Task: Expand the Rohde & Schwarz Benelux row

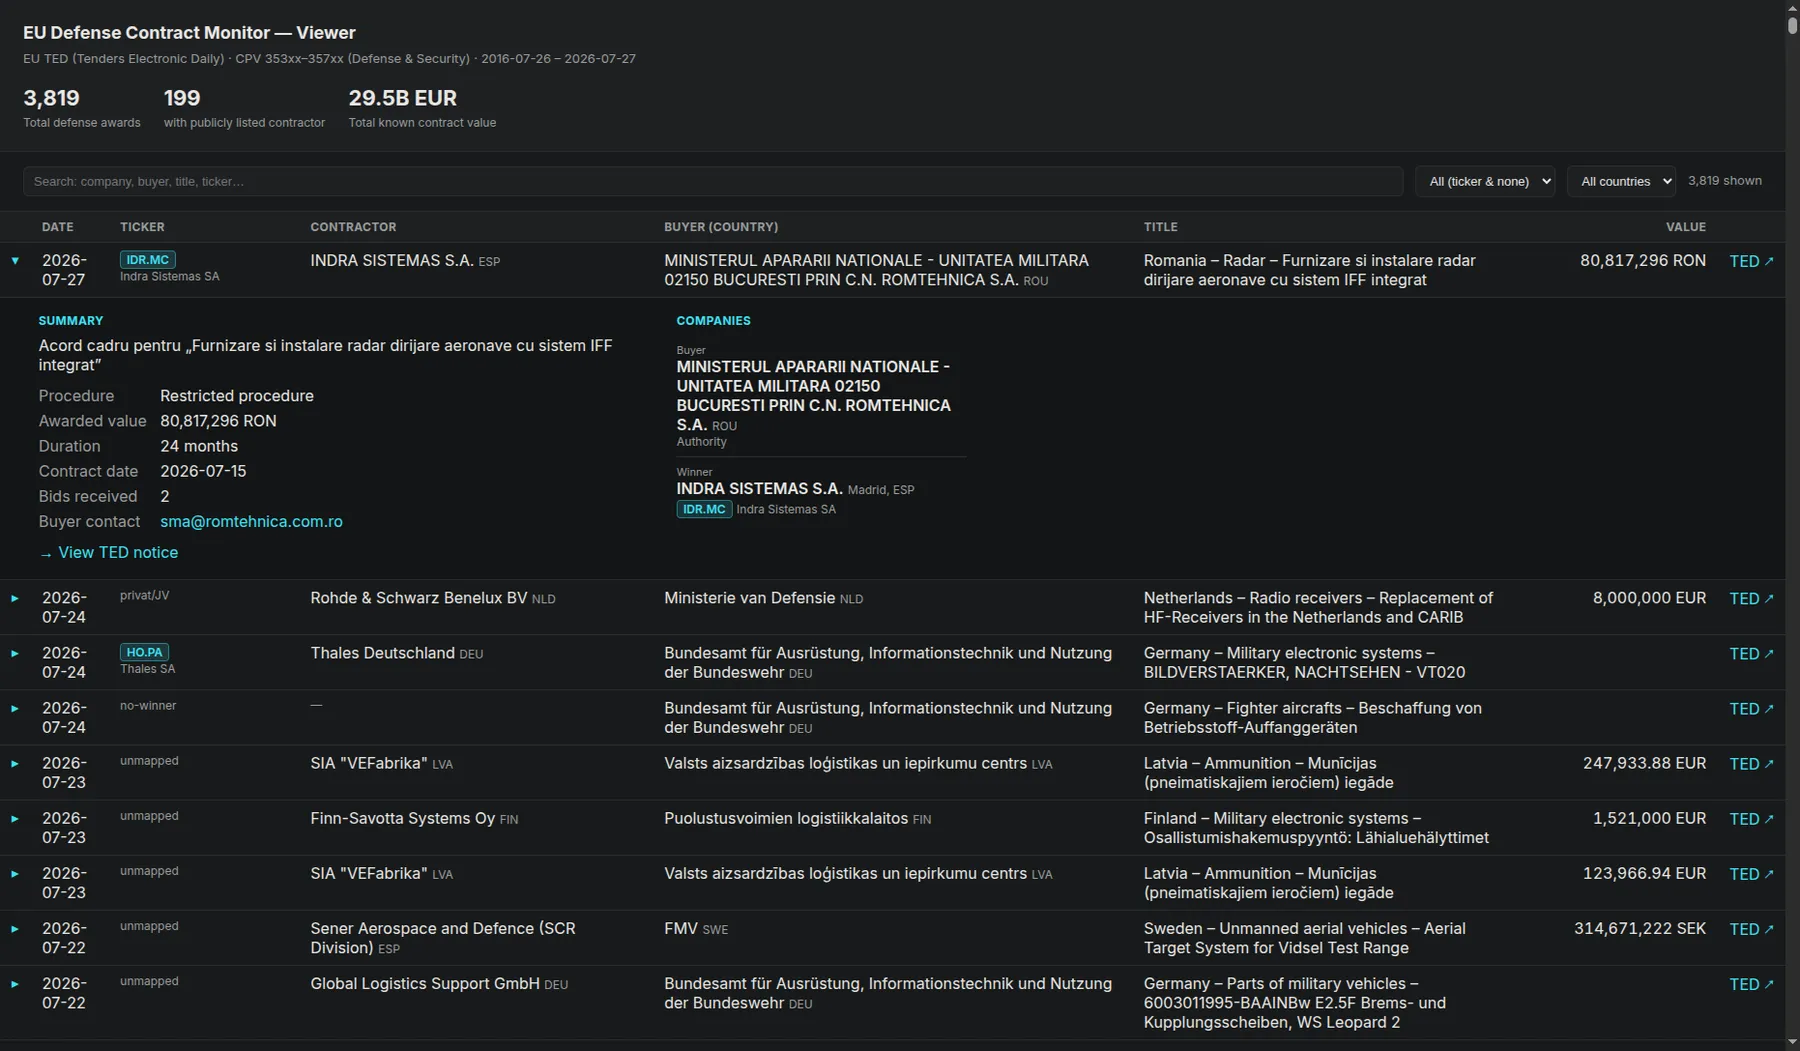Action: [x=15, y=598]
